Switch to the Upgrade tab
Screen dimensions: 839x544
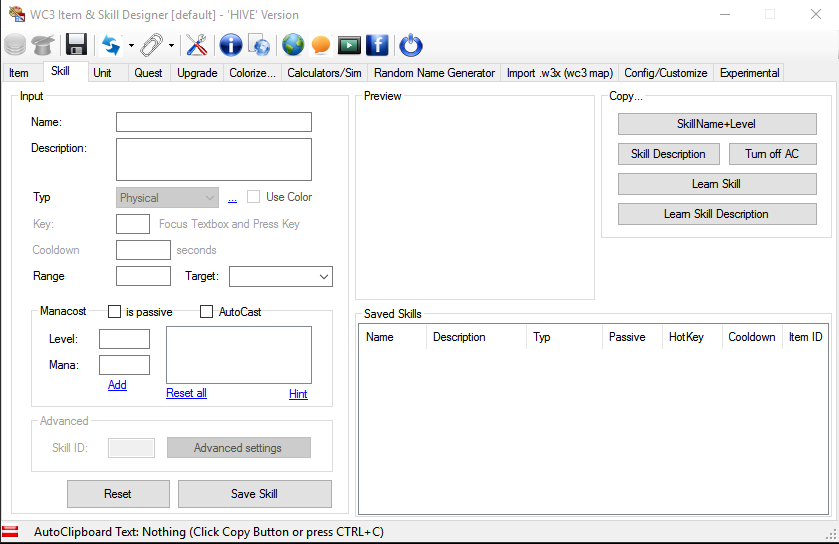[197, 73]
